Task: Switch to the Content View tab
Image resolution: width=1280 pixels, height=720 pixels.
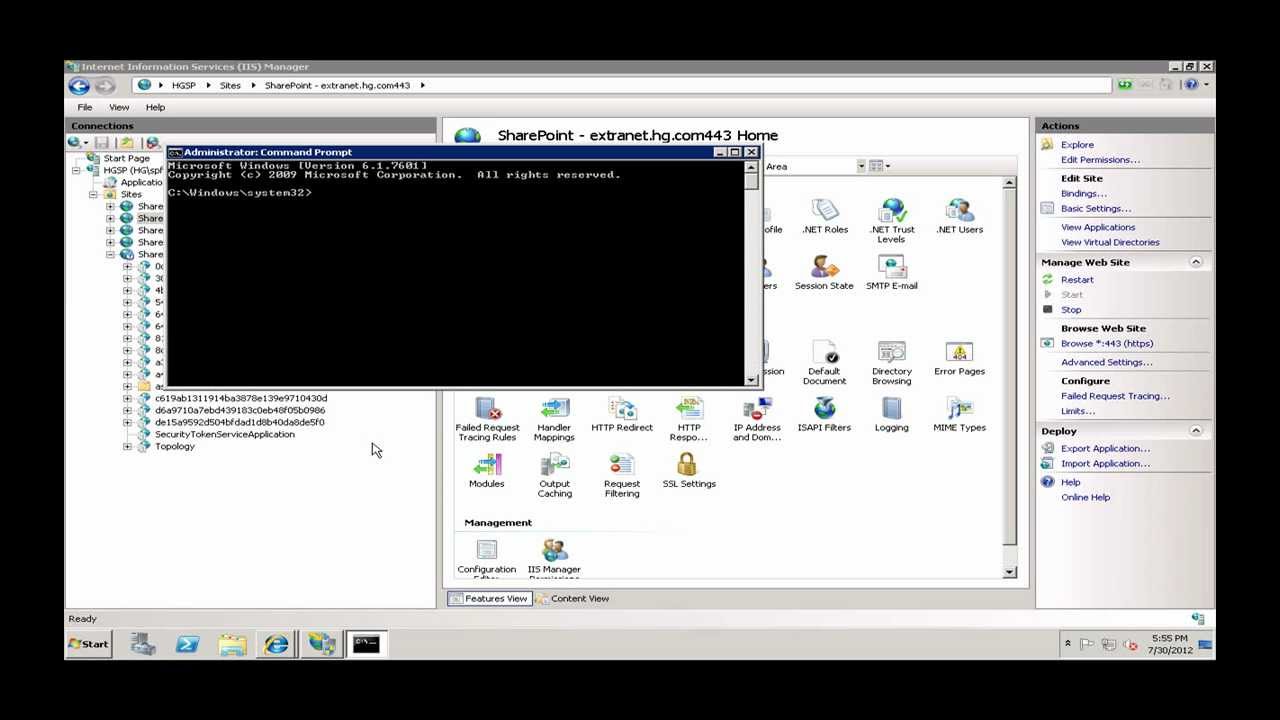Action: tap(572, 599)
